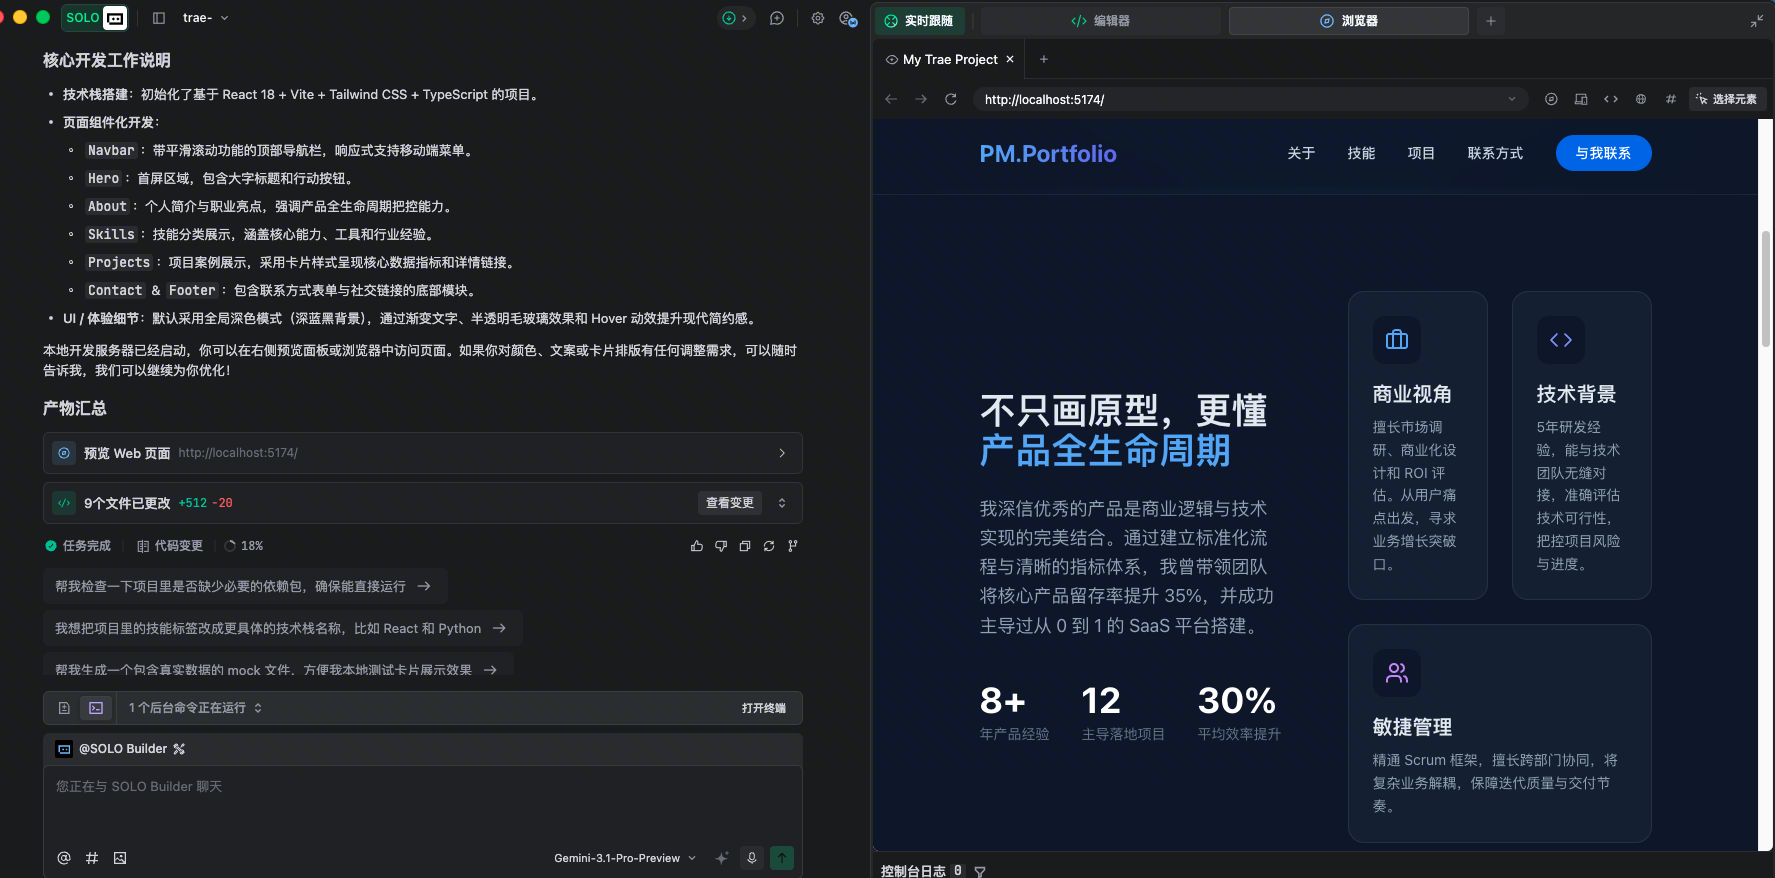Viewport: 1775px width, 878px height.
Task: Start voice input with microphone icon
Action: [x=752, y=858]
